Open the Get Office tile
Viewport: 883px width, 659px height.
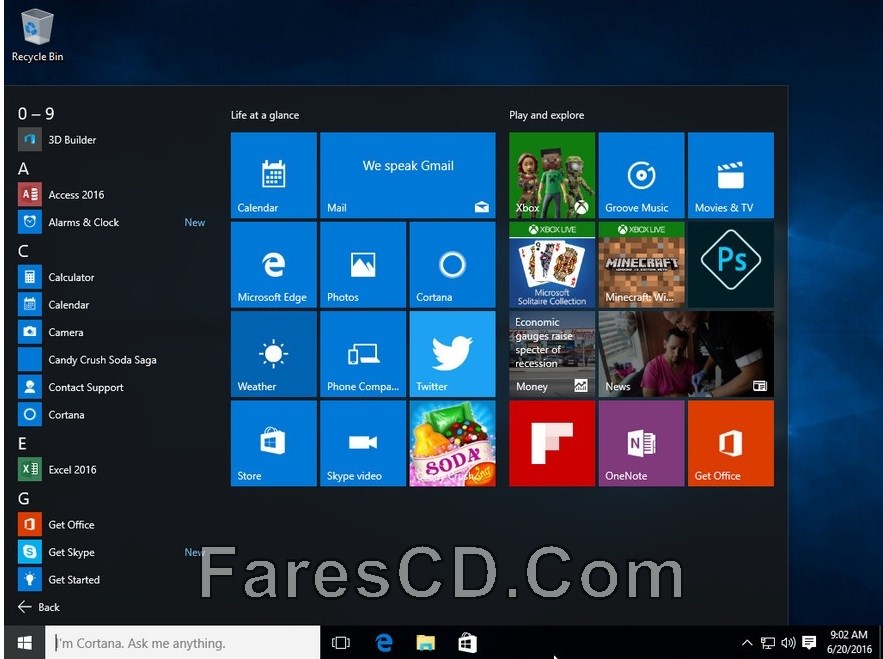point(730,443)
